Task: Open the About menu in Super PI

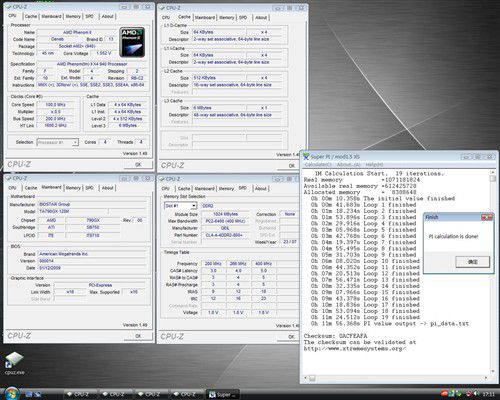Action: tap(348, 165)
